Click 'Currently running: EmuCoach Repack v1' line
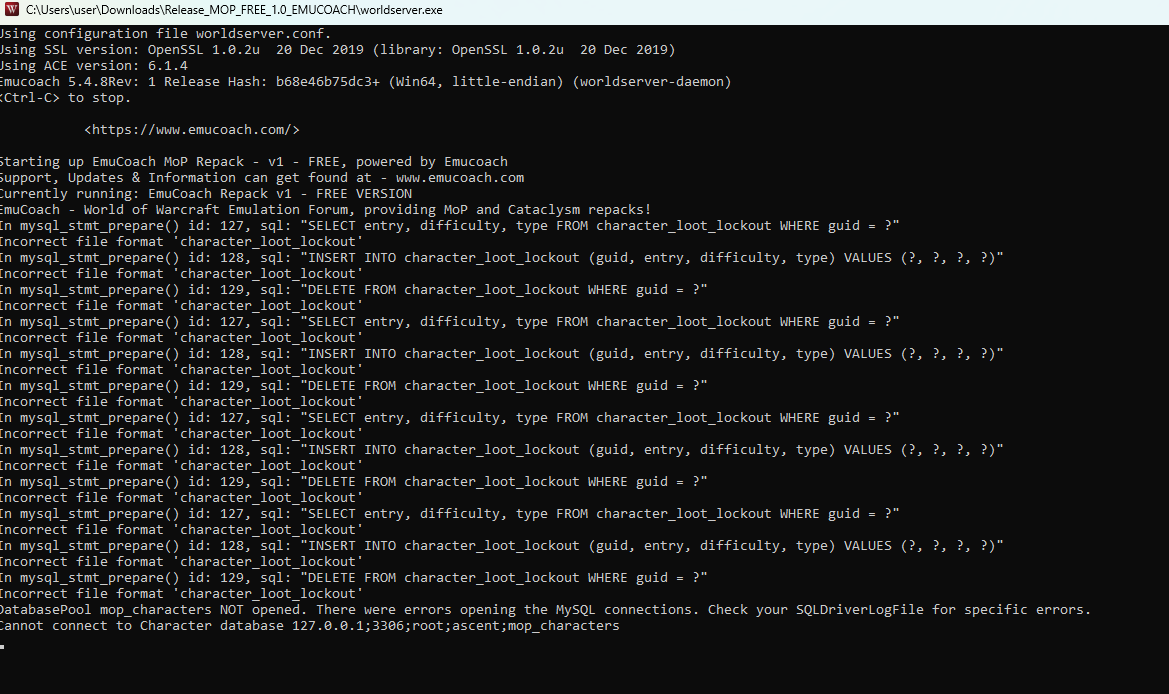Image resolution: width=1169 pixels, height=694 pixels. (206, 194)
